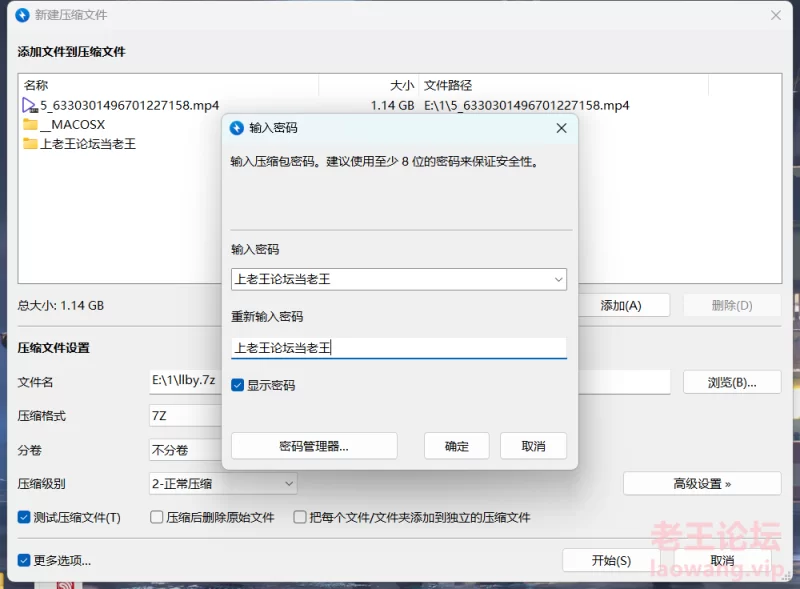Click the Bandizip logo icon in the password dialog title
Screen dimensions: 800x589
tap(237, 128)
